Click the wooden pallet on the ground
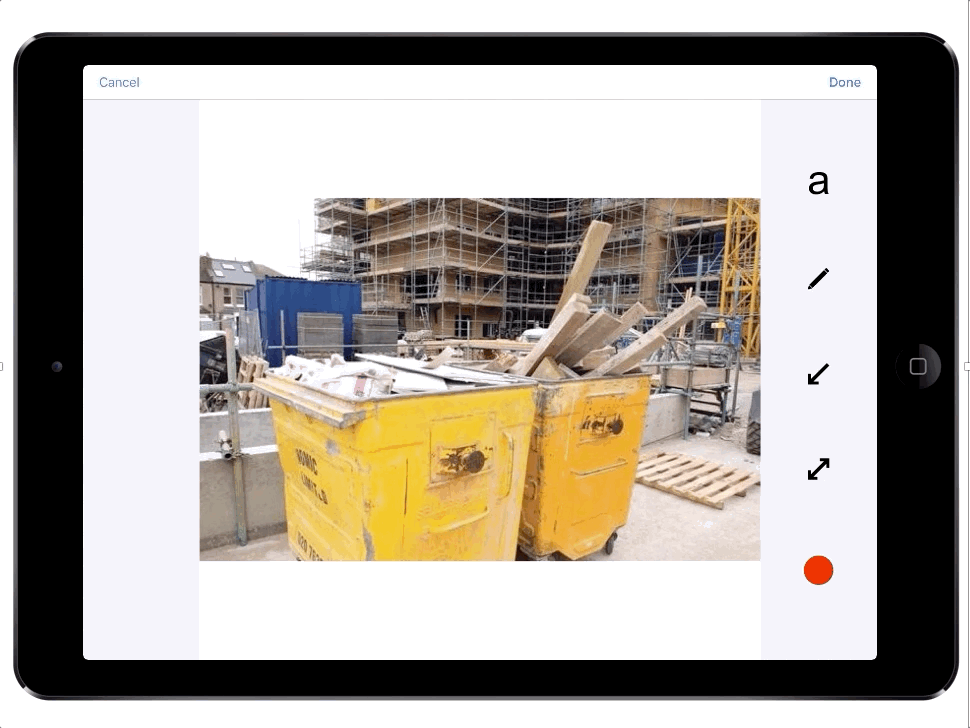 [x=697, y=477]
